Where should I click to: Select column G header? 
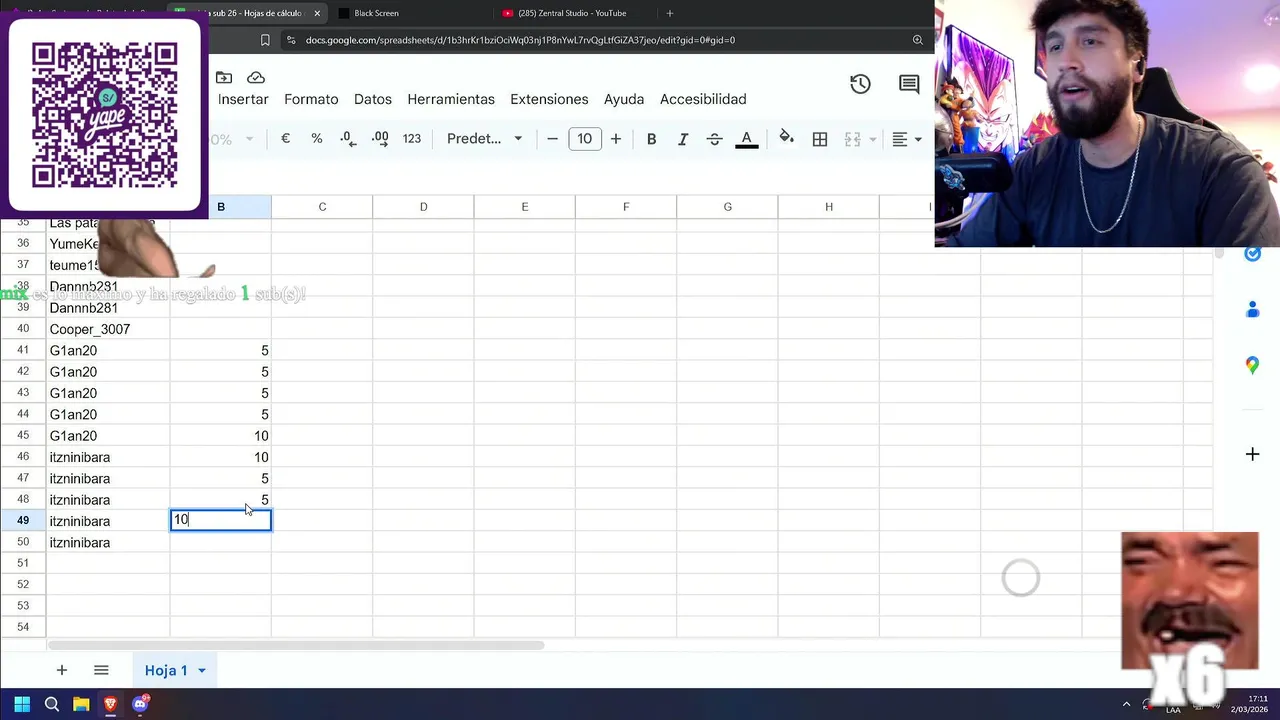pos(727,207)
